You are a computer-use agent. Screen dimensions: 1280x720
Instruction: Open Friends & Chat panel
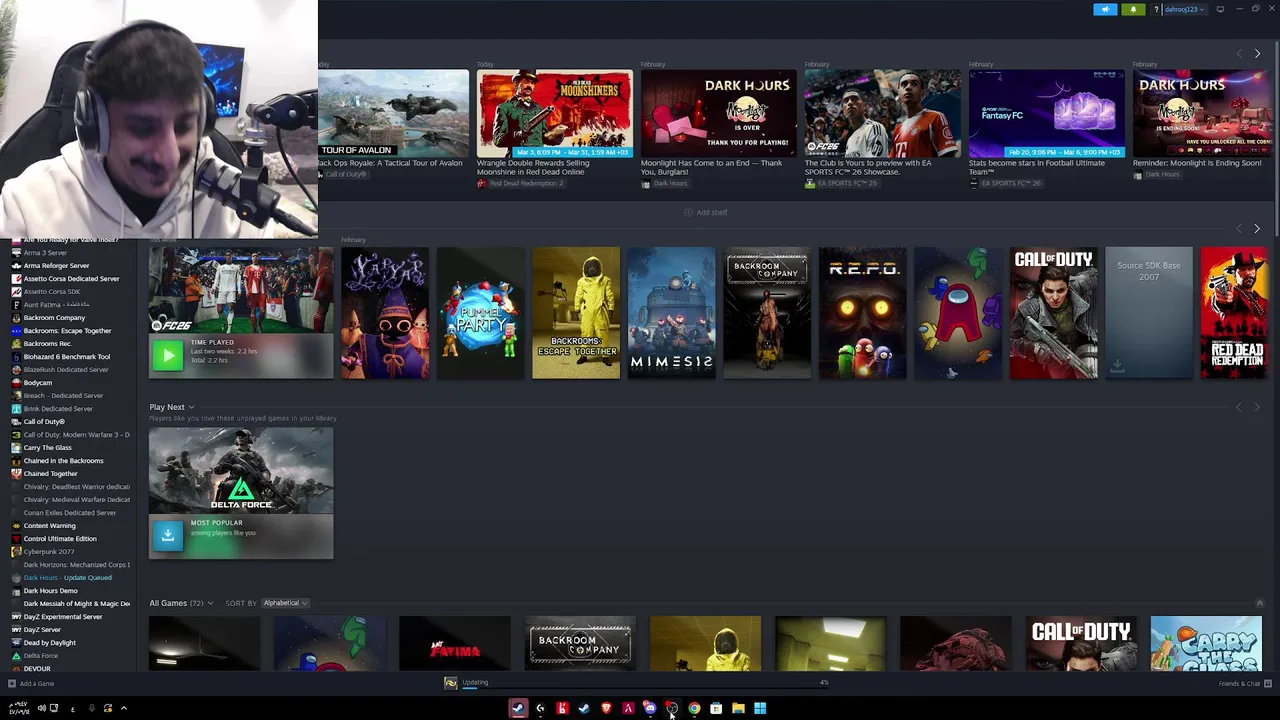tap(1244, 684)
